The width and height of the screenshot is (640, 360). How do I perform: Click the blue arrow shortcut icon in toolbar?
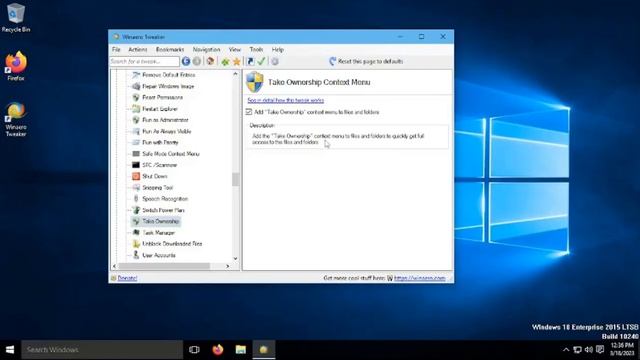click(x=250, y=61)
